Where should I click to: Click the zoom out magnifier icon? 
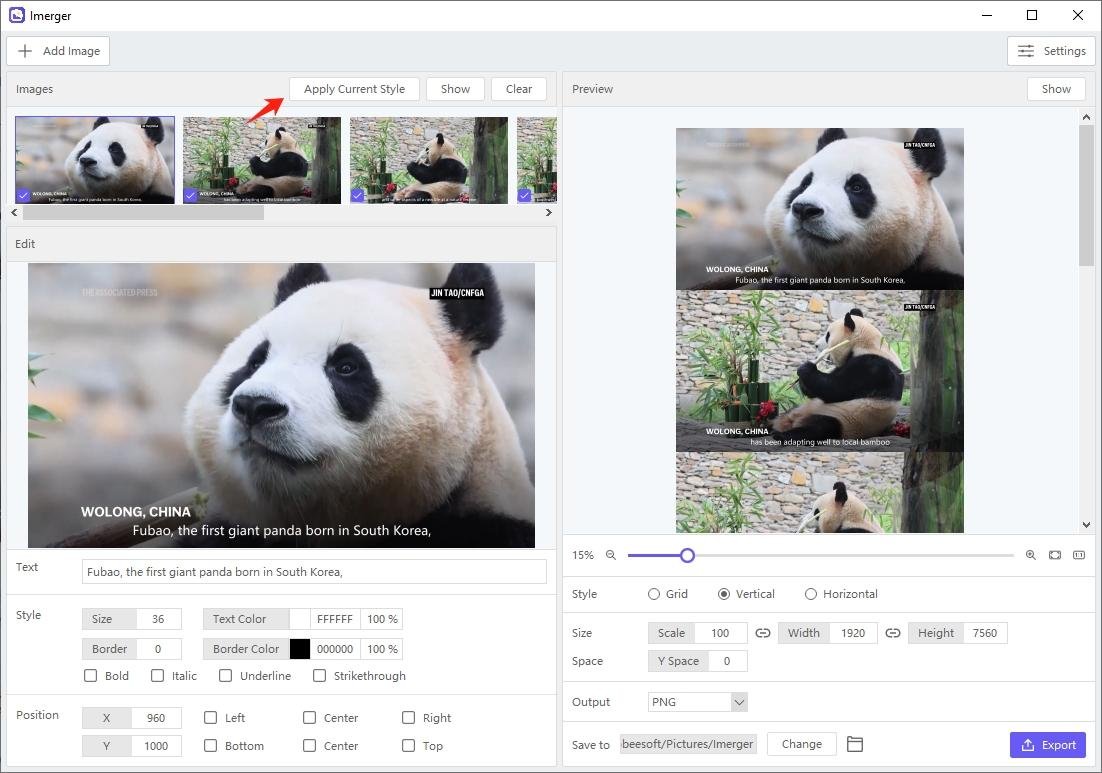coord(611,555)
